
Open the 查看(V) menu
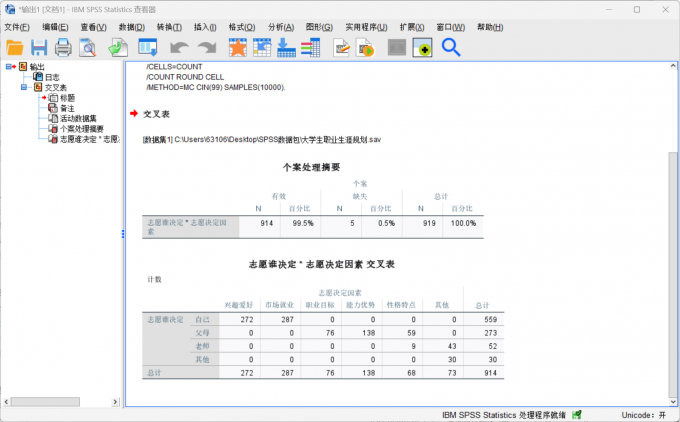(93, 27)
